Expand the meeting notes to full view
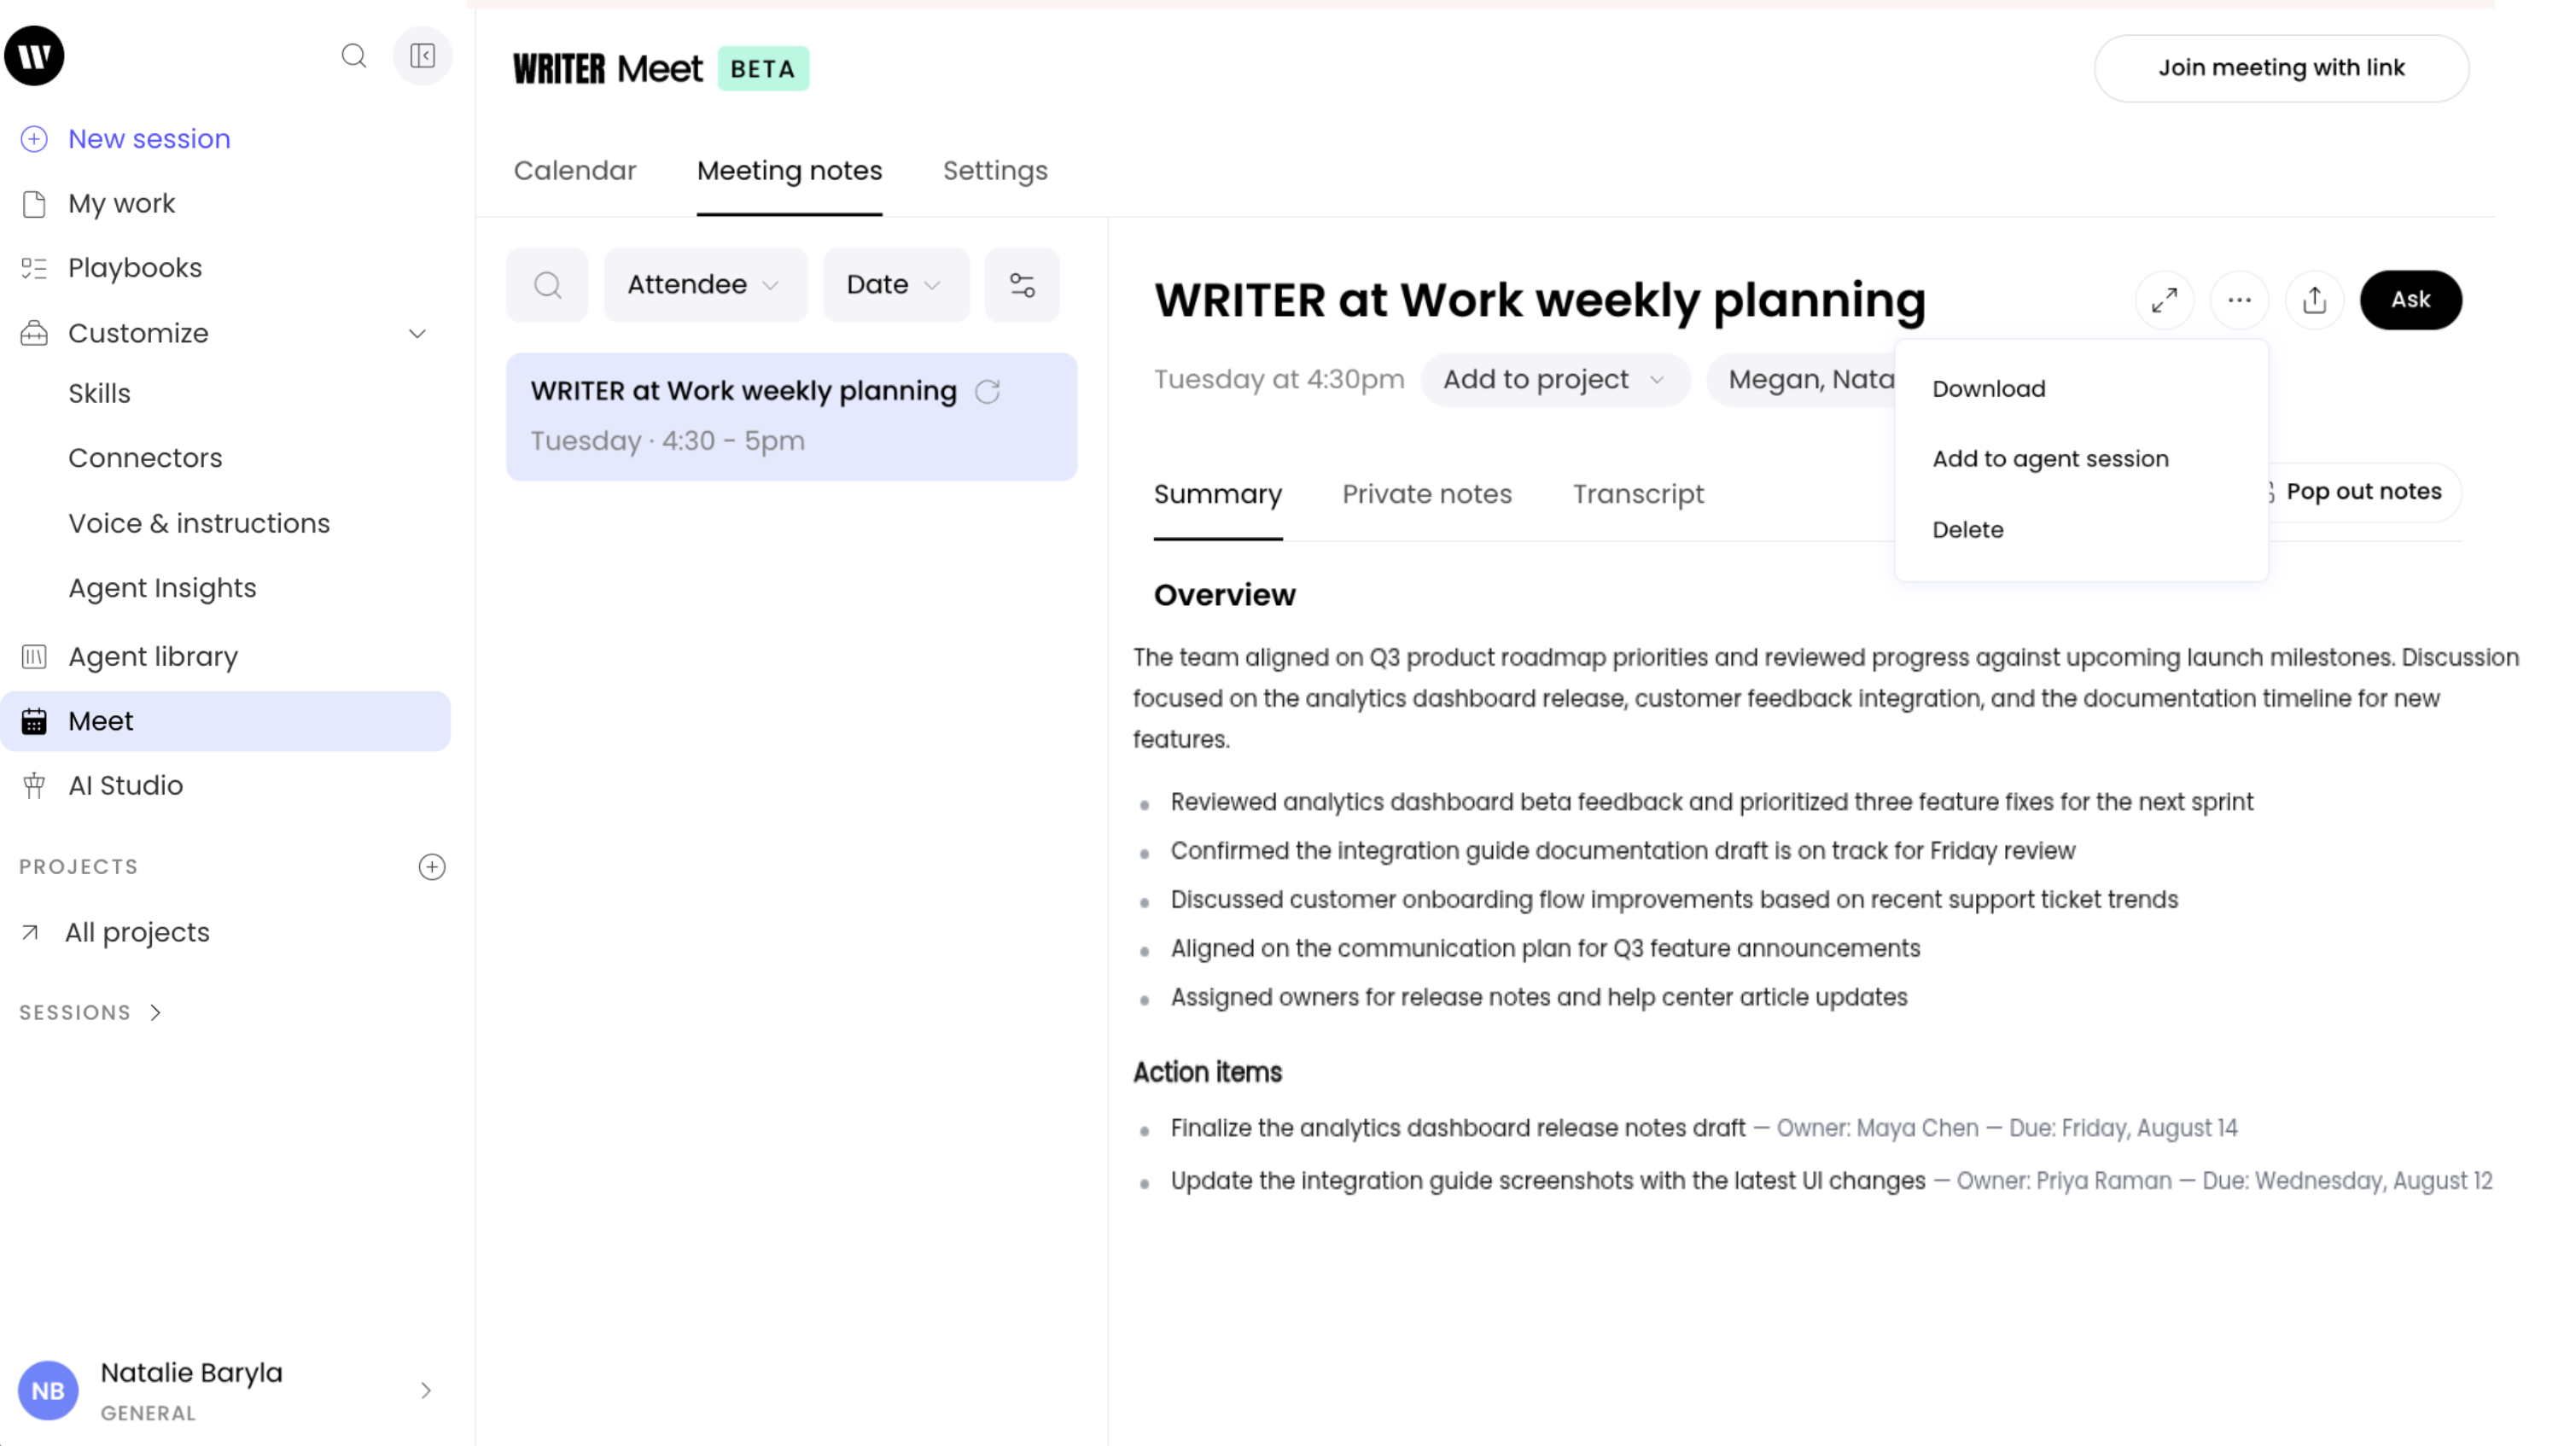 click(x=2165, y=300)
